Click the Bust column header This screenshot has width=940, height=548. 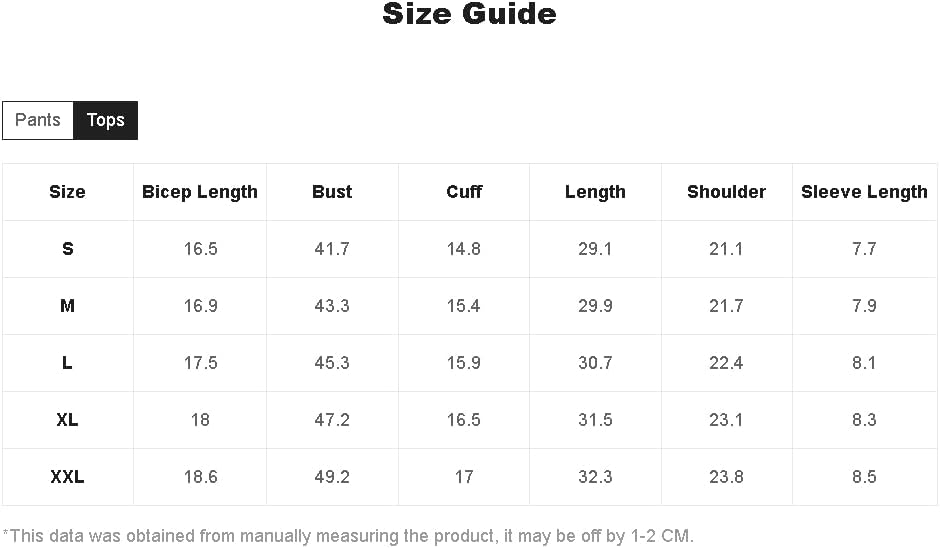(332, 192)
